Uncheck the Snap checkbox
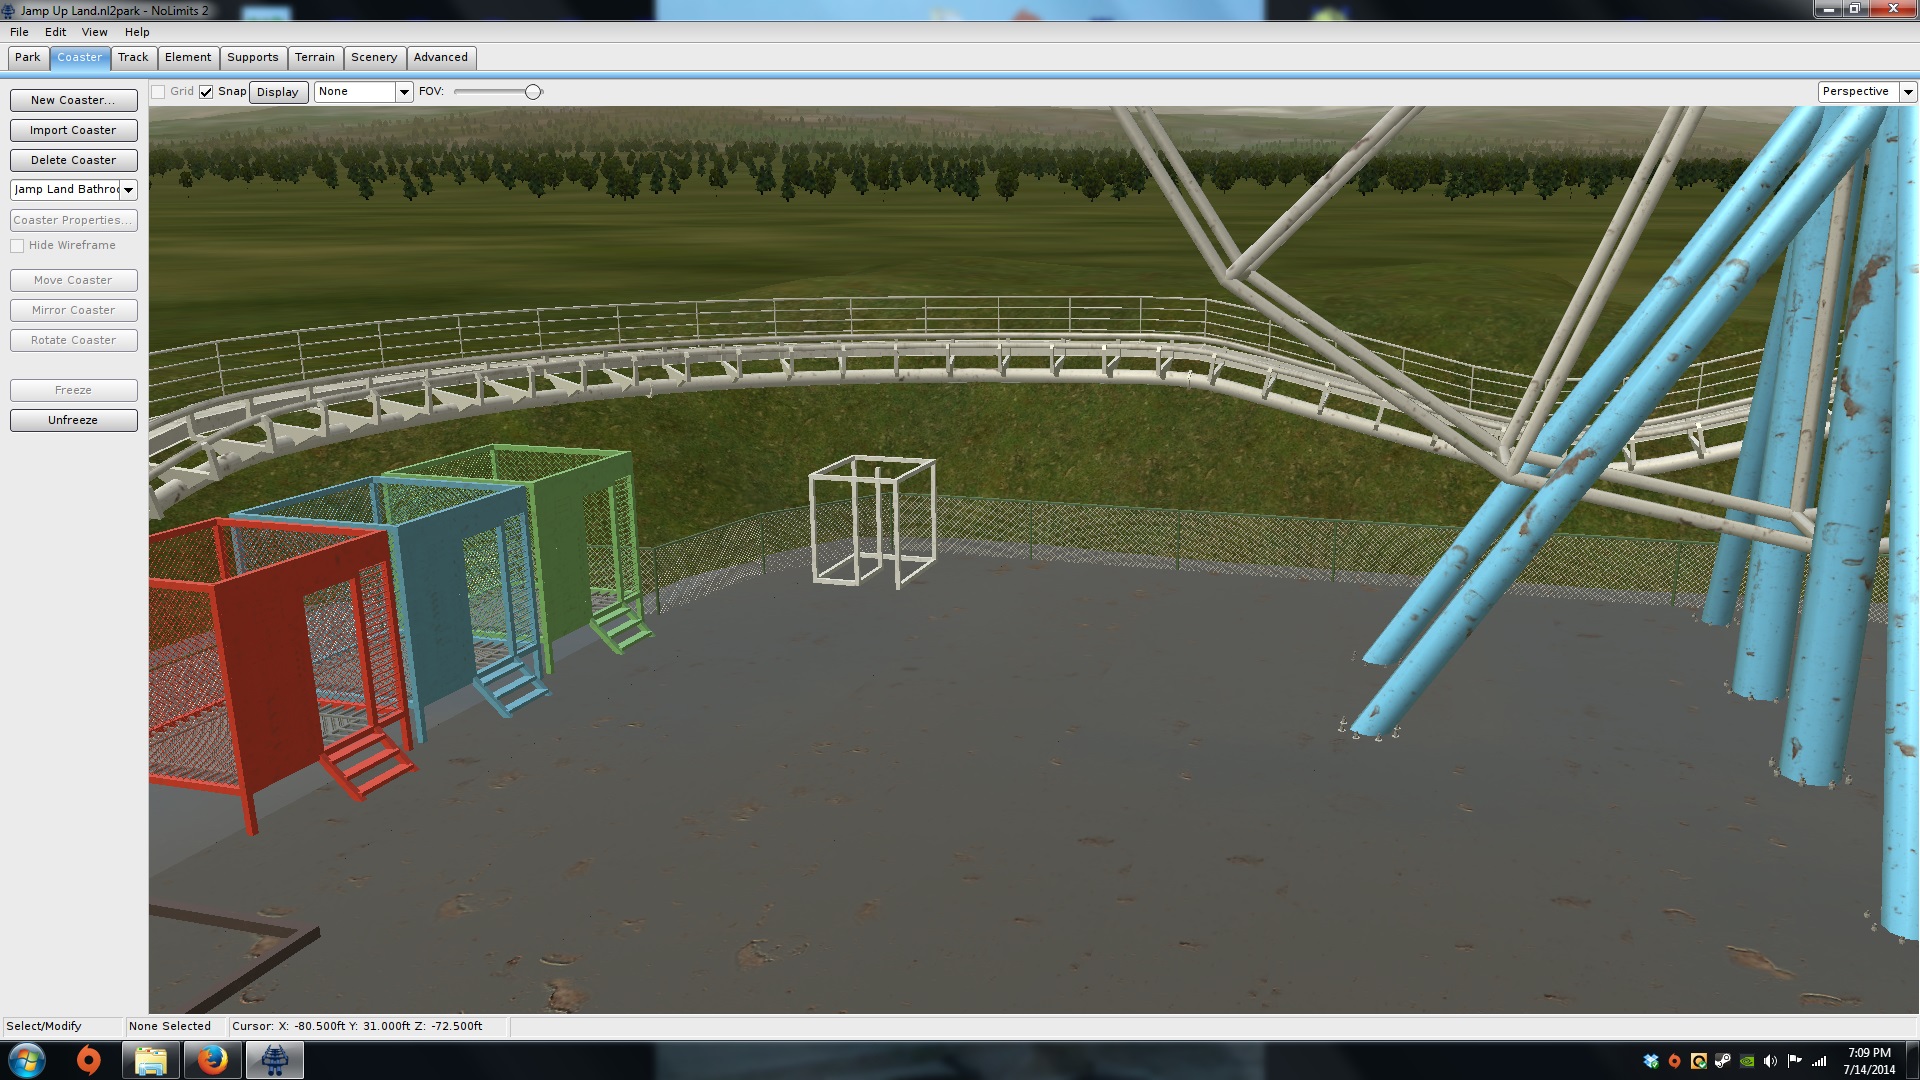The height and width of the screenshot is (1080, 1920). point(206,92)
